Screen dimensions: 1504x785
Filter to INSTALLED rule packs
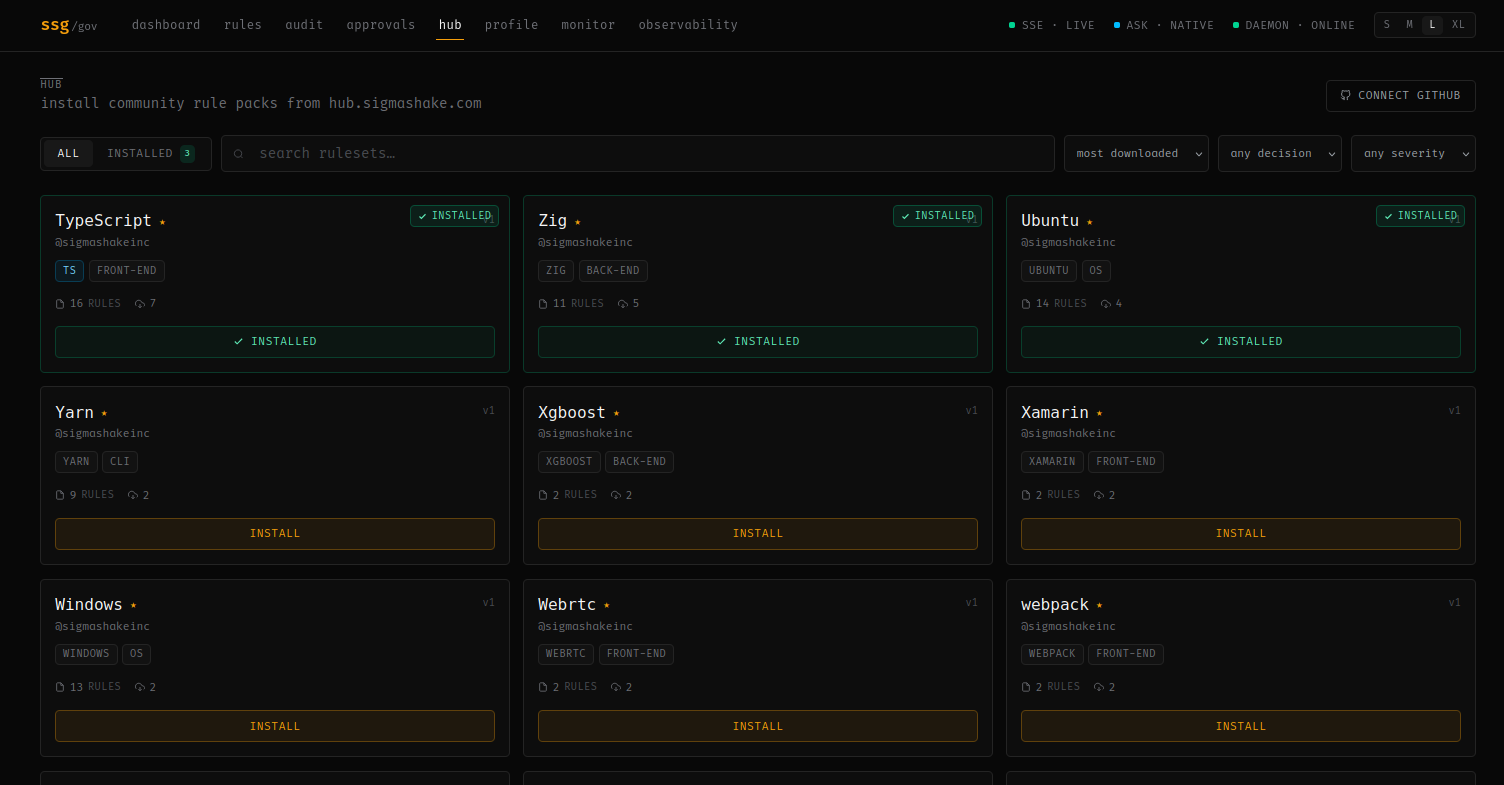tap(151, 153)
